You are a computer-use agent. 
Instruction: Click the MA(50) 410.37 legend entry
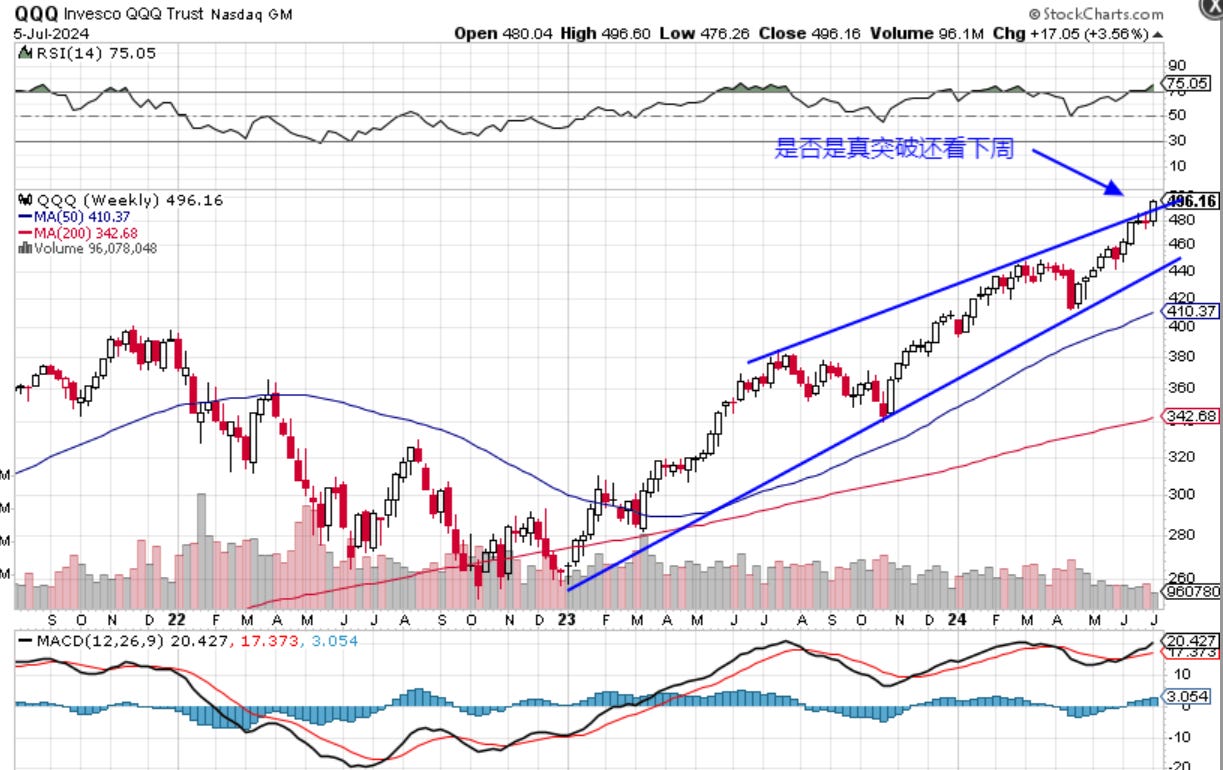(73, 216)
